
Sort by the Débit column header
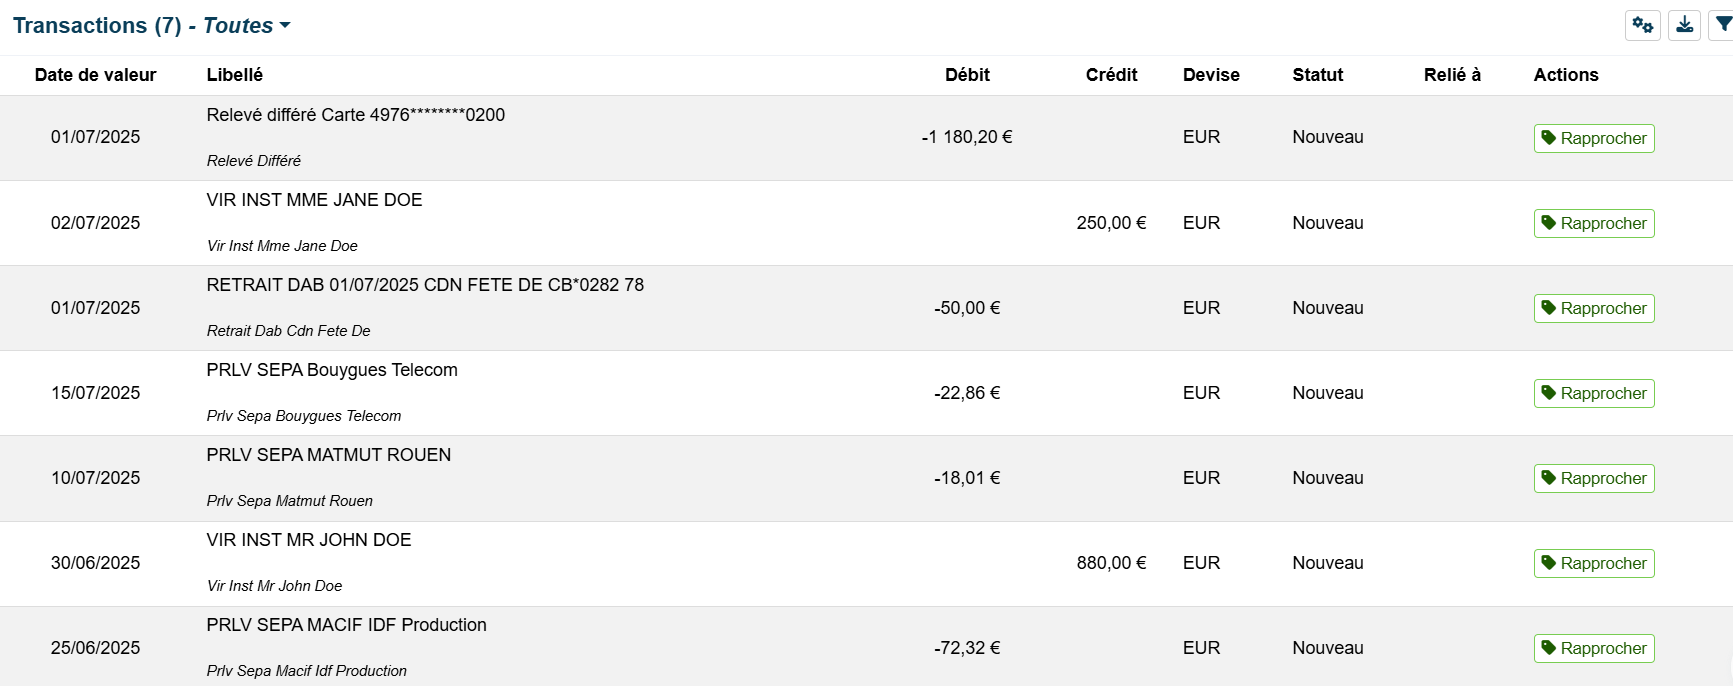tap(967, 75)
